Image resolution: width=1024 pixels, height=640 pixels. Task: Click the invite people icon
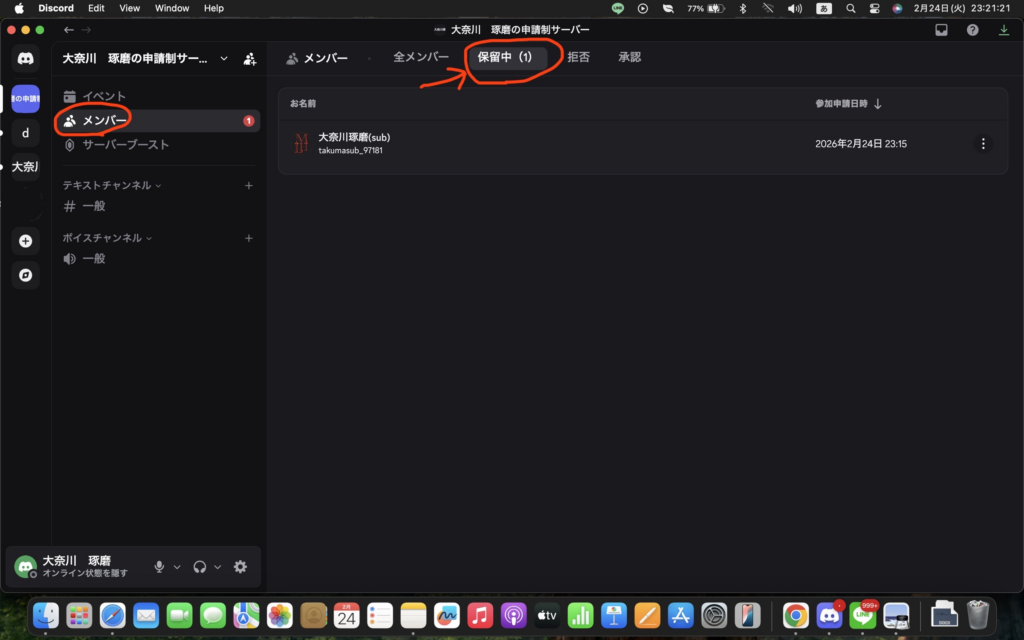[249, 59]
